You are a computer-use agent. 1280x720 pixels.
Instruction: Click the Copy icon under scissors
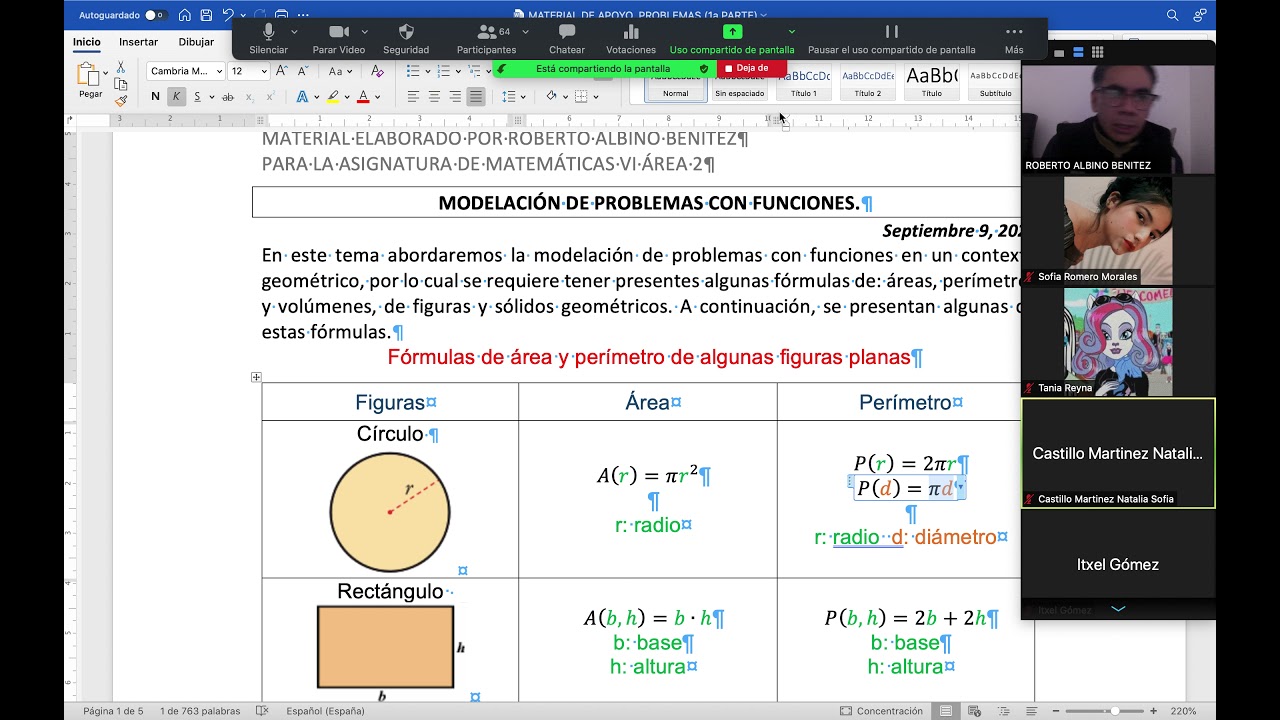121,84
